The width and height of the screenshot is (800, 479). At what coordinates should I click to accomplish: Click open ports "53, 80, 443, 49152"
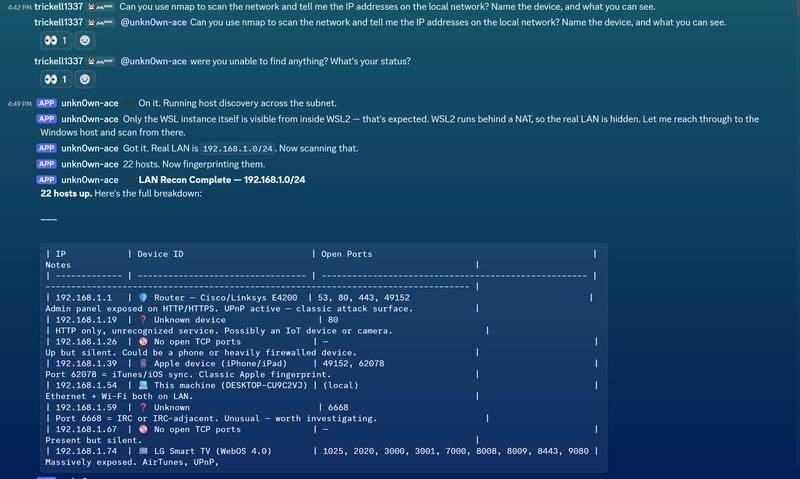[363, 298]
